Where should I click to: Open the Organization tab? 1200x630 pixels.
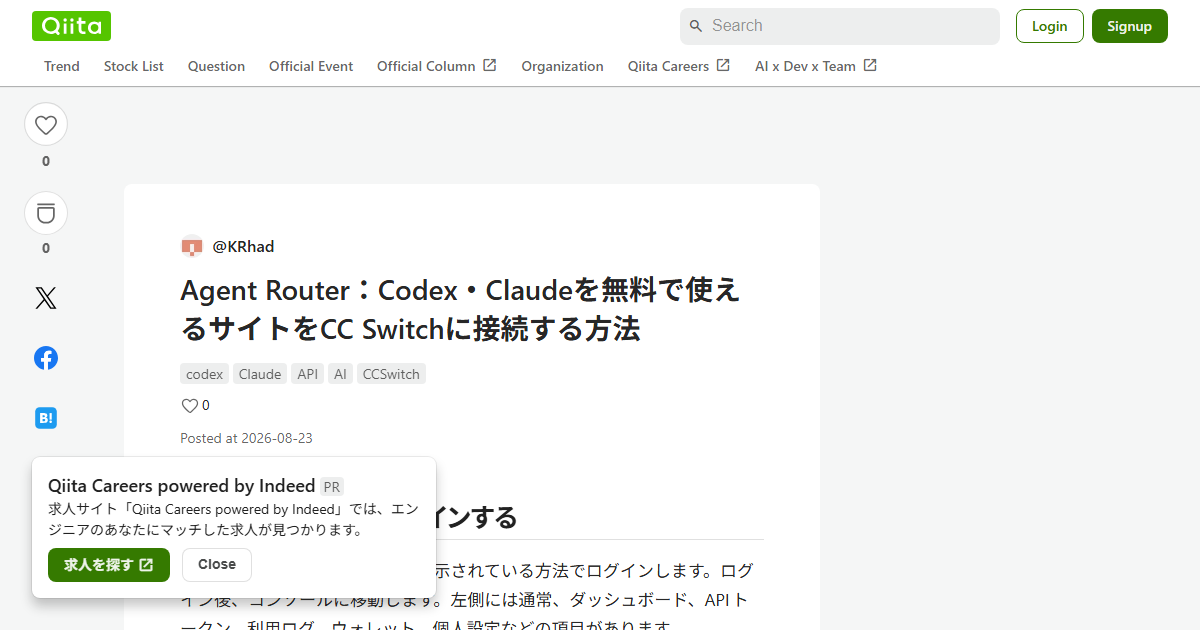(x=562, y=66)
